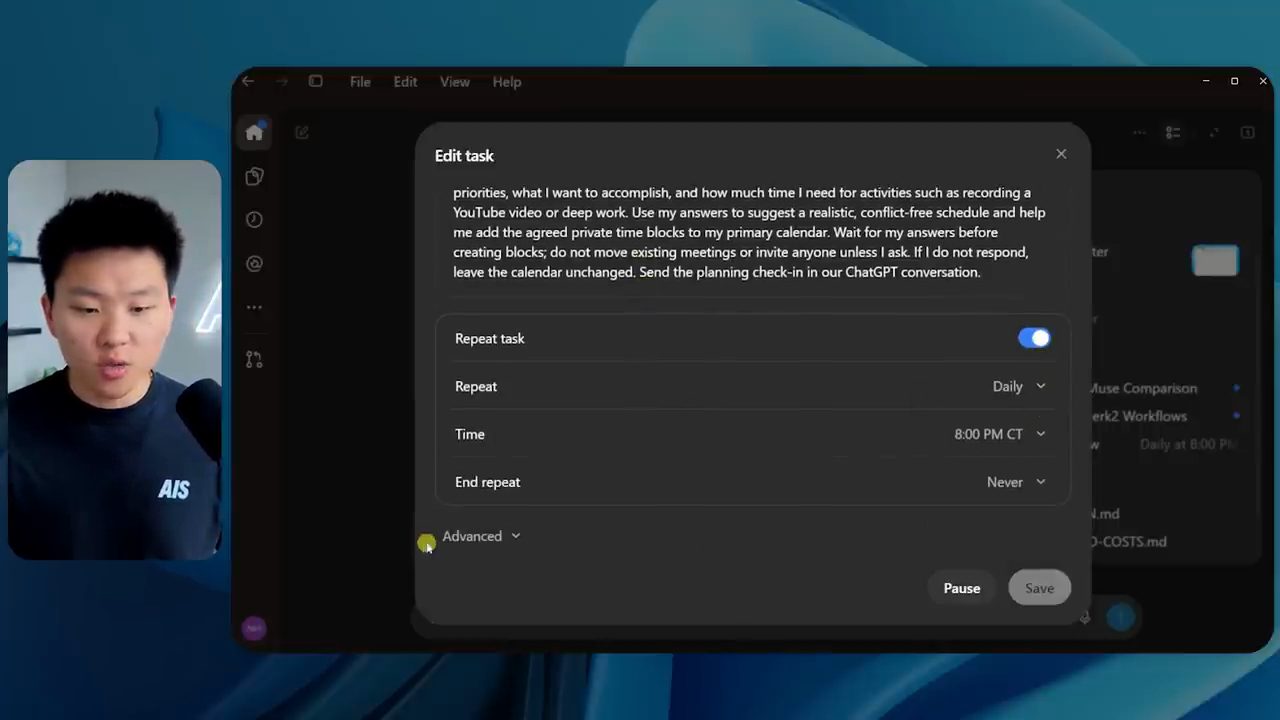1280x720 pixels.
Task: Open the stacked pages icon in sidebar
Action: tap(254, 176)
